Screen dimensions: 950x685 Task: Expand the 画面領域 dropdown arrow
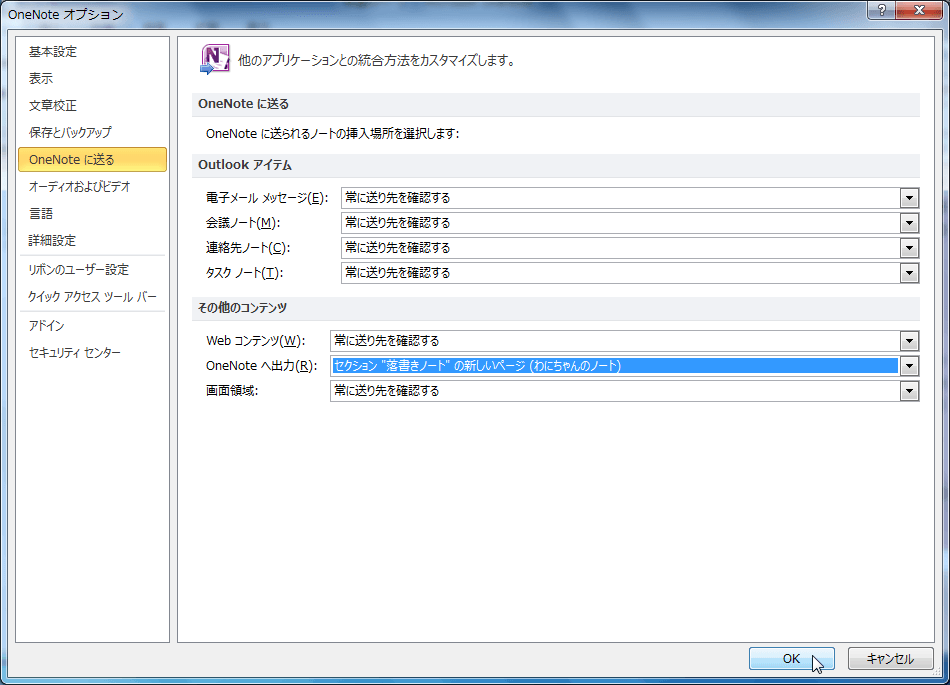[x=909, y=391]
